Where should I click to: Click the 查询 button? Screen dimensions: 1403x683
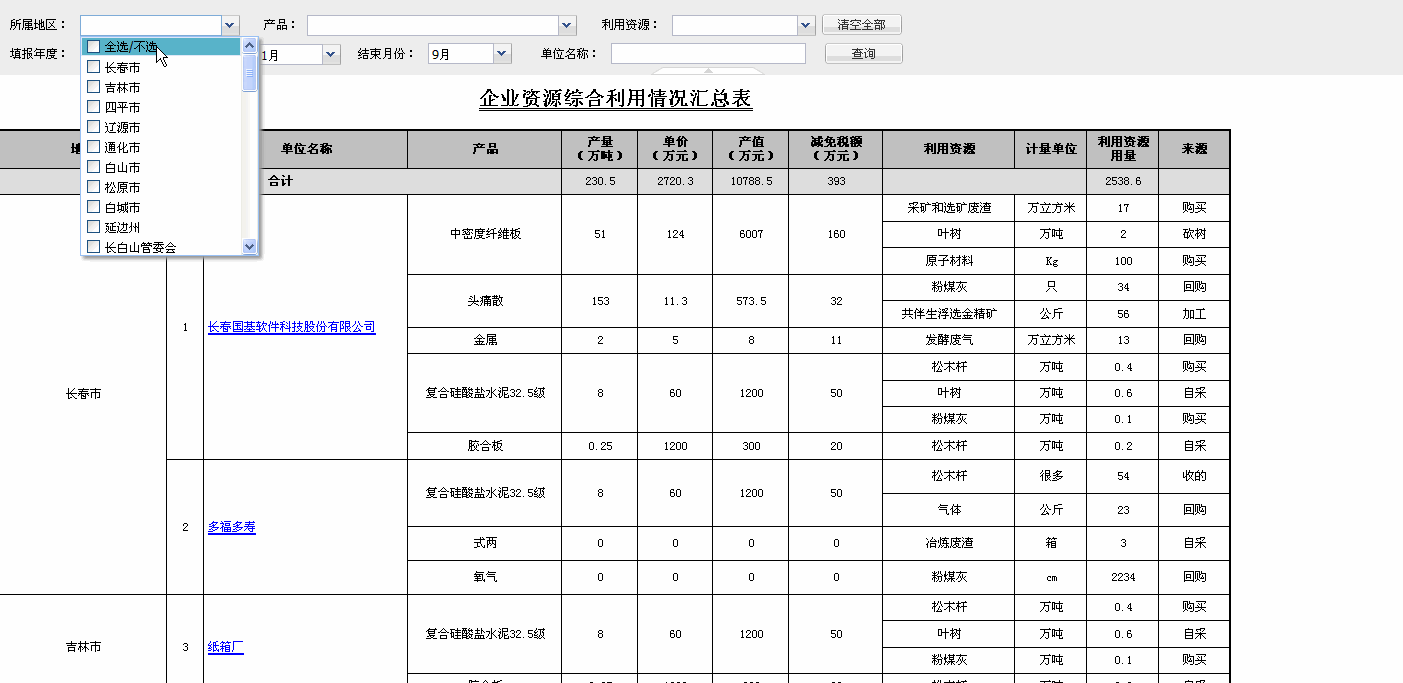coord(863,54)
